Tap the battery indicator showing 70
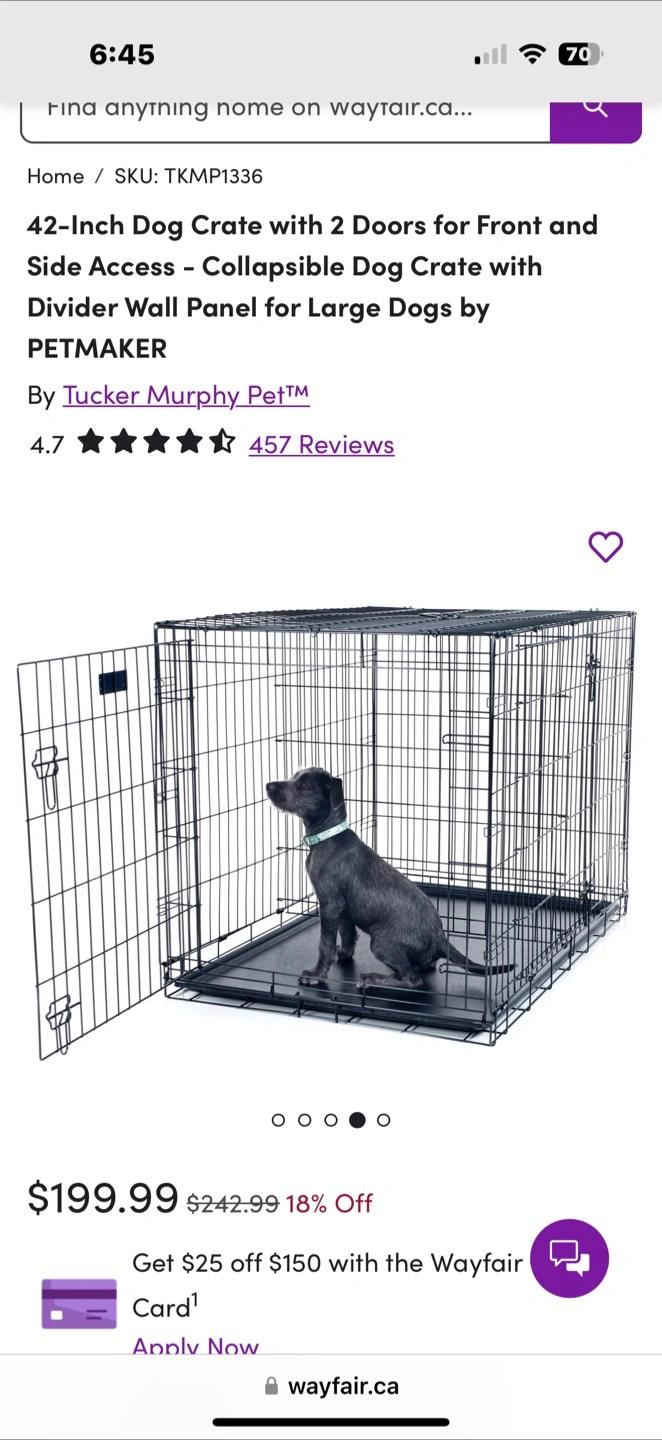The image size is (662, 1440). pos(581,54)
